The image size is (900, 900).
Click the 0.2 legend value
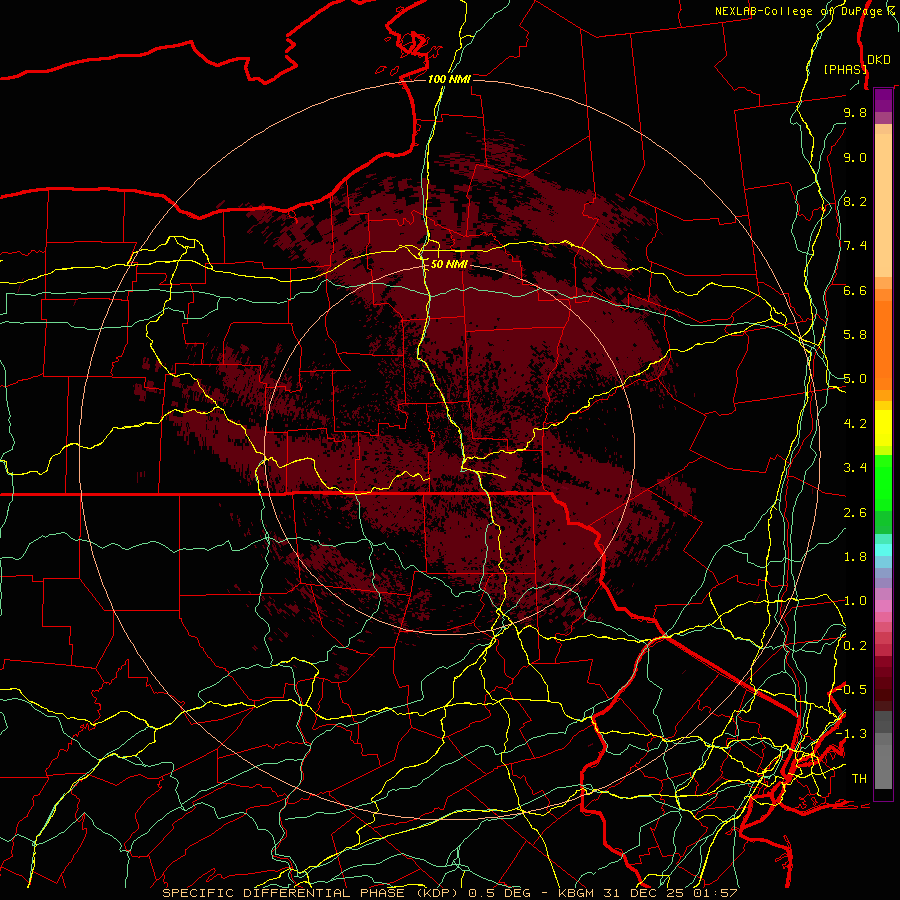click(855, 646)
